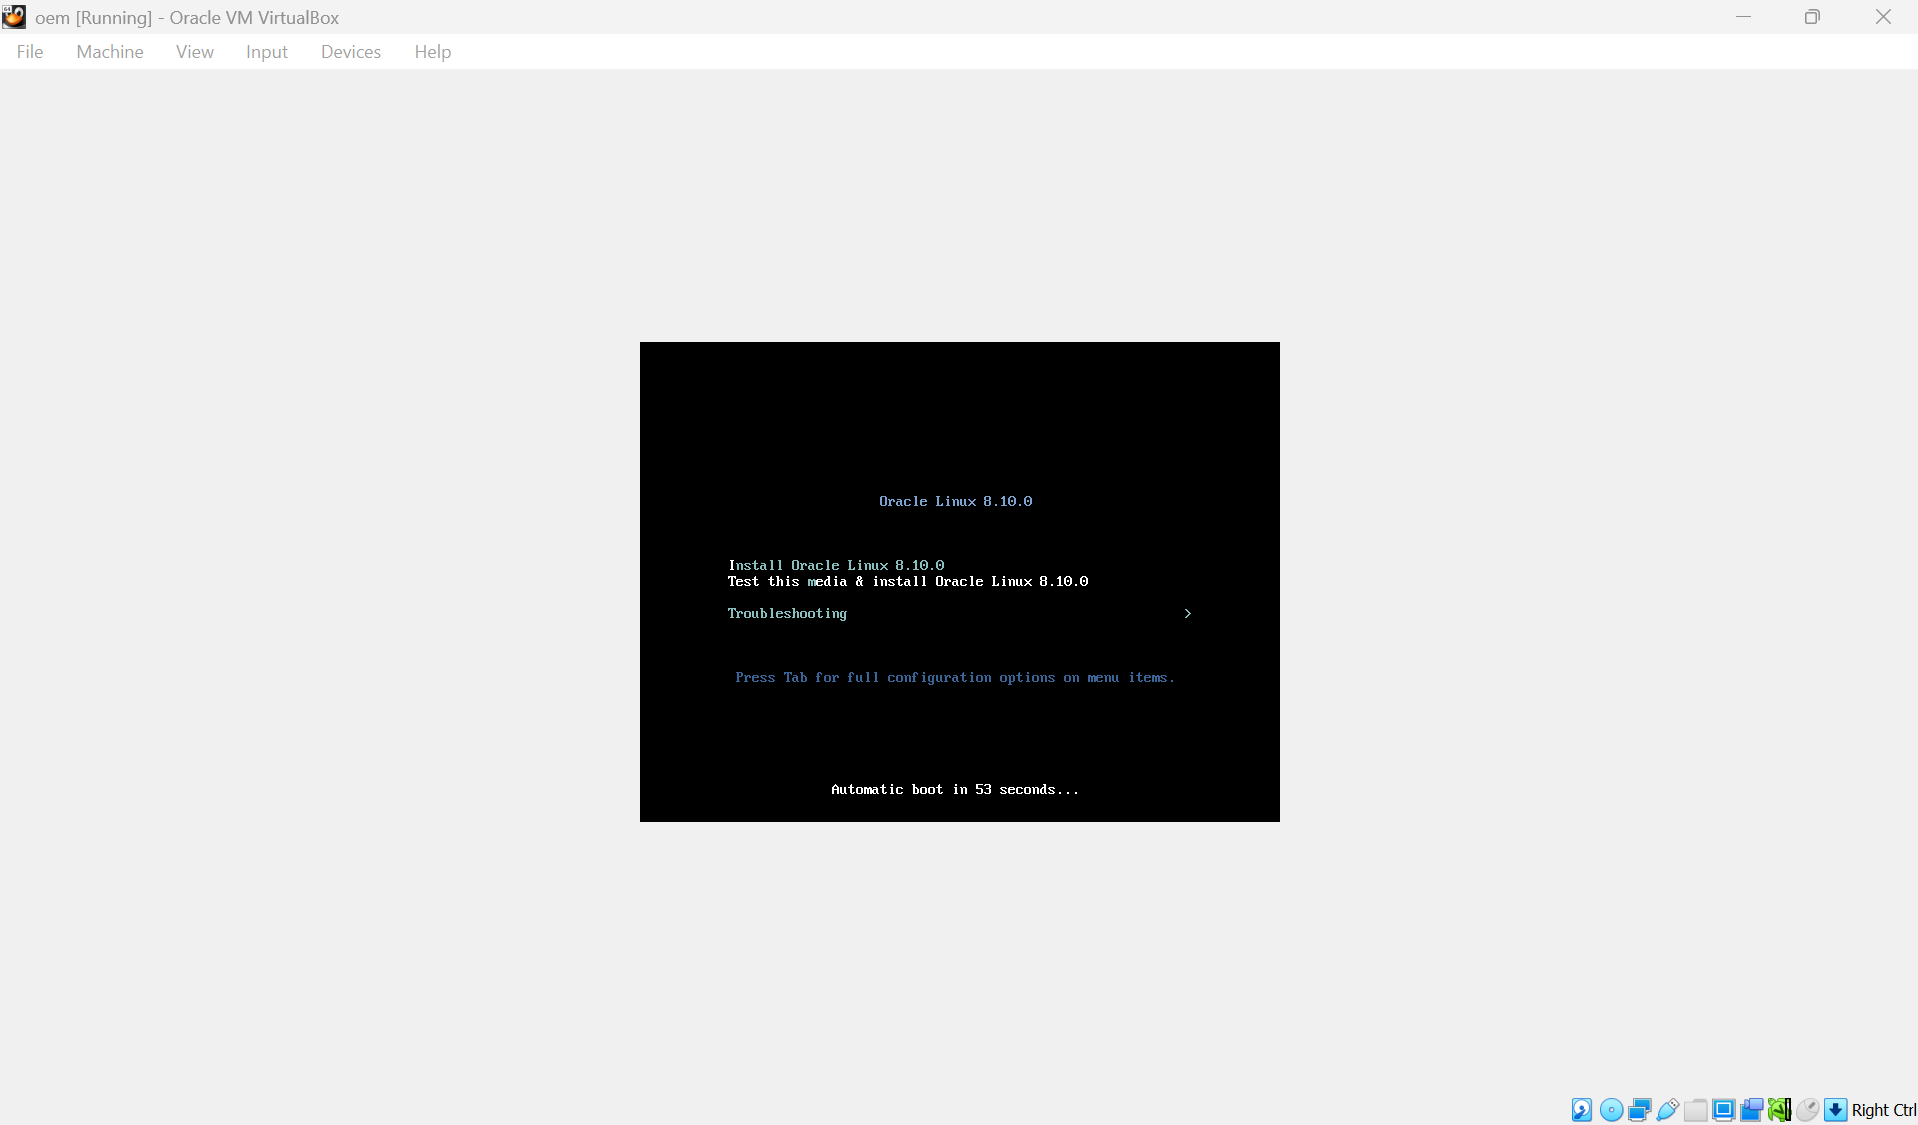1918x1125 pixels.
Task: Select 'Test this media & install' entry
Action: pyautogui.click(x=908, y=581)
